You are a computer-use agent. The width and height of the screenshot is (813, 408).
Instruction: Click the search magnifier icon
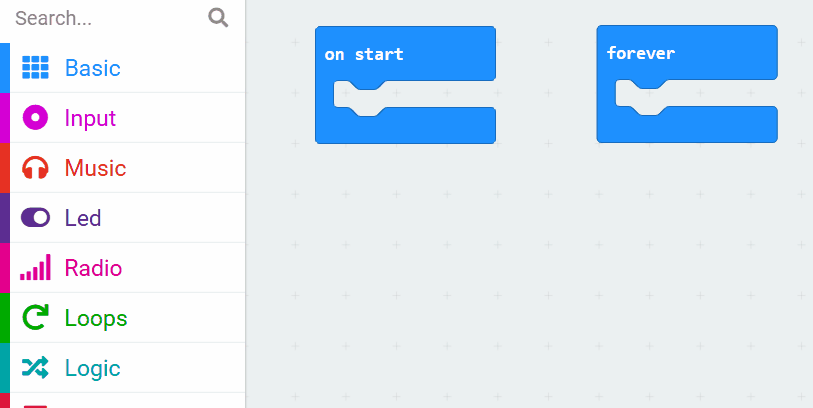coord(218,17)
